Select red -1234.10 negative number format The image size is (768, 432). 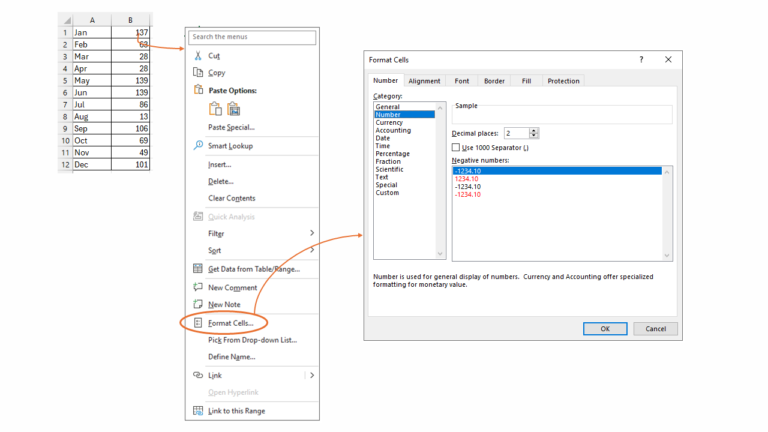(468, 195)
